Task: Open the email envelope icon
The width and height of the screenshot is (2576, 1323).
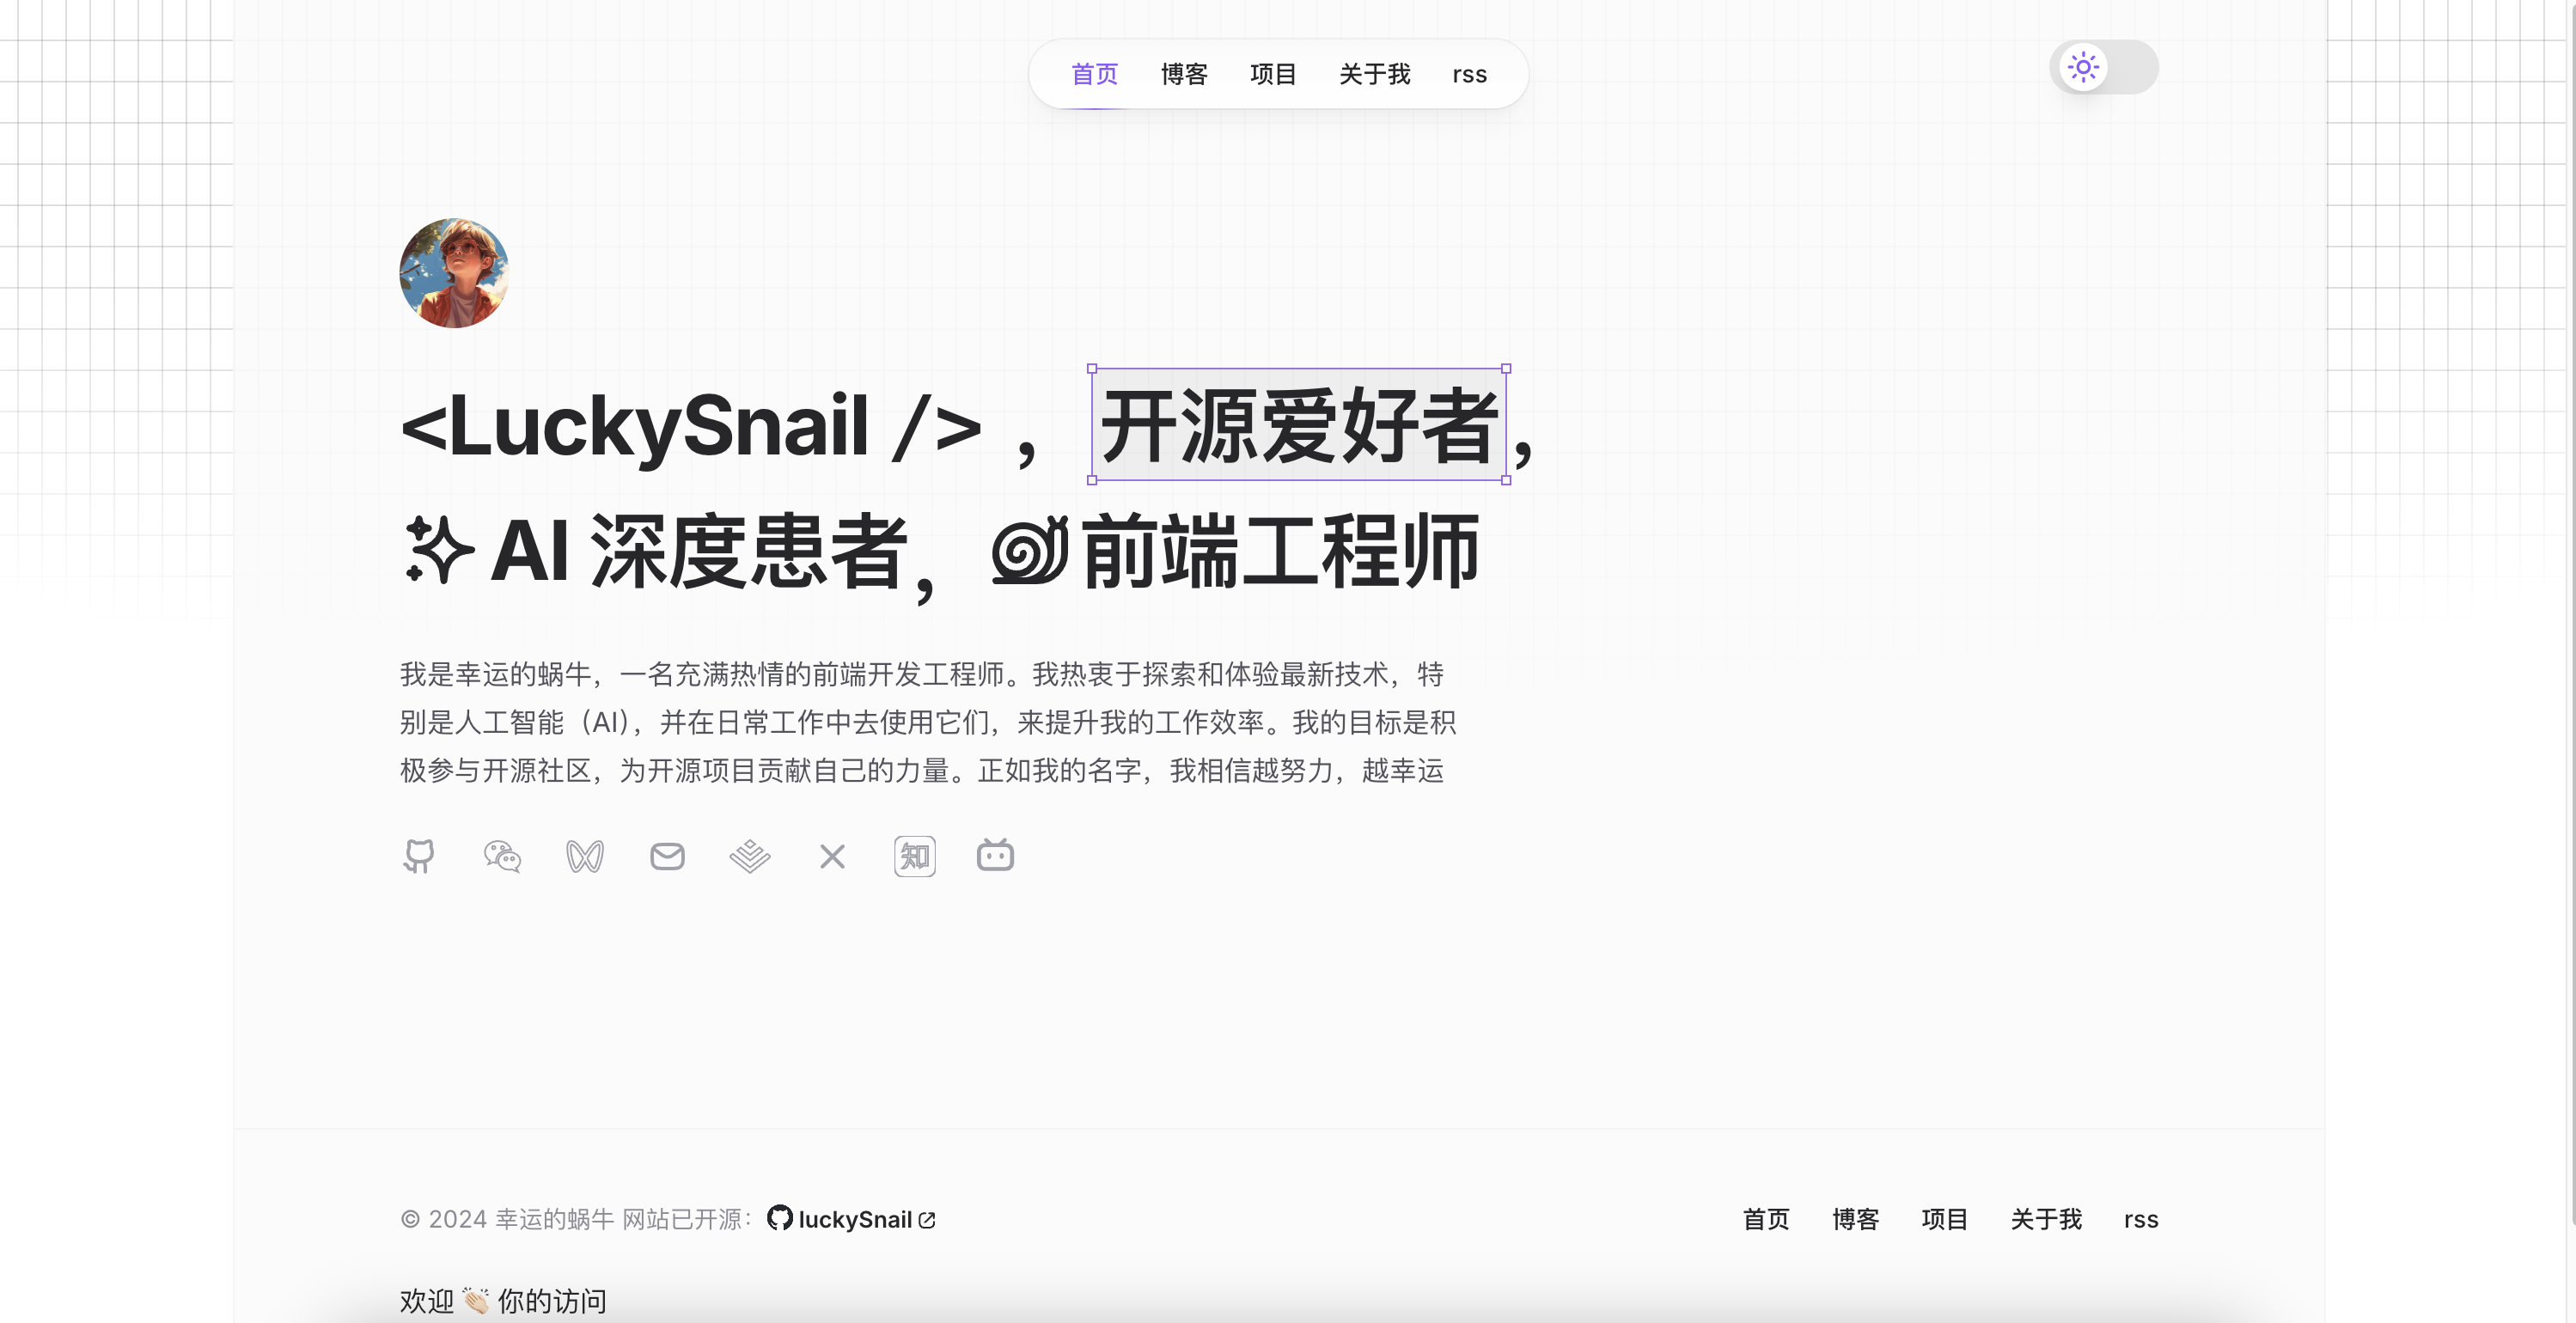Action: (x=667, y=856)
